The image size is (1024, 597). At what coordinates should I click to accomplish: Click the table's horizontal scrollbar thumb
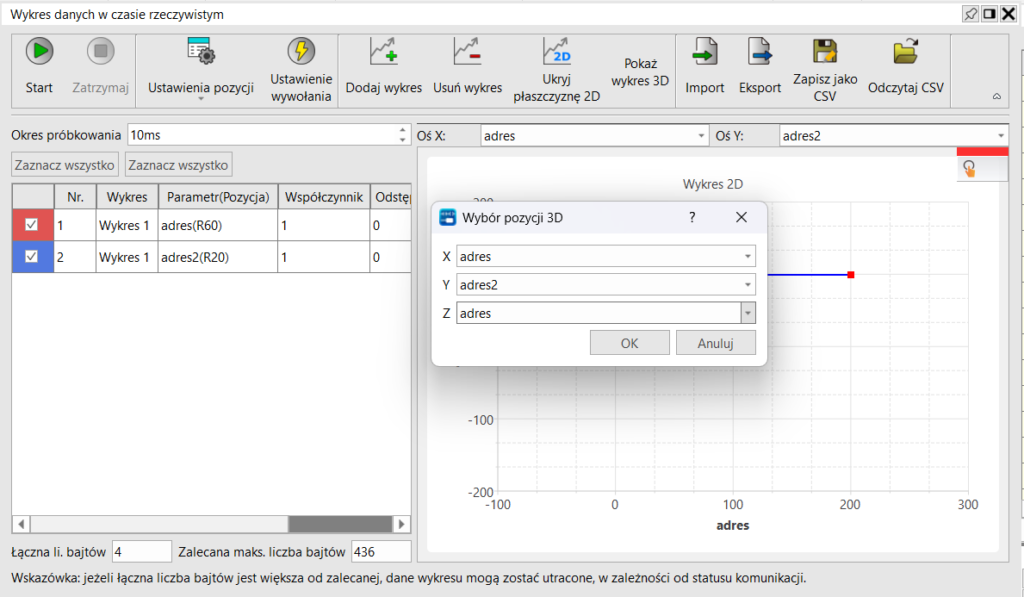[340, 524]
